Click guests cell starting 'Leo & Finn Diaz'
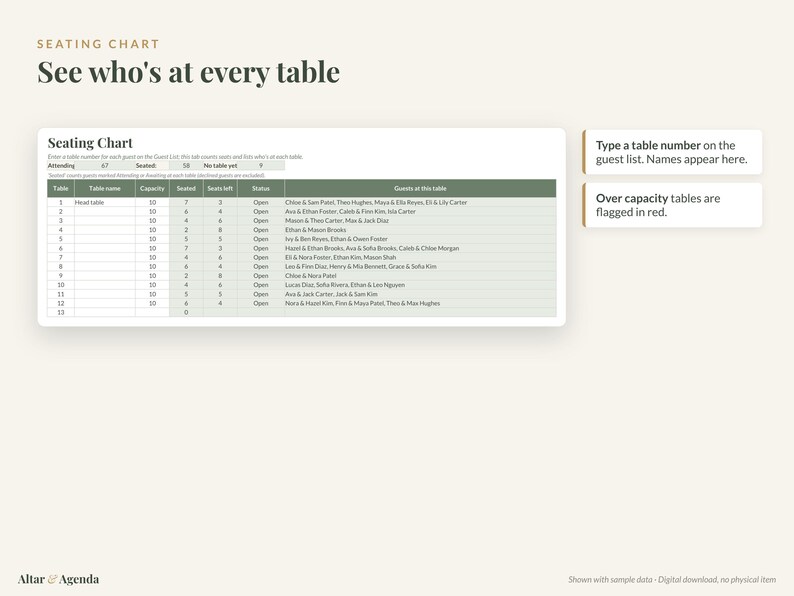The height and width of the screenshot is (596, 794). tap(420, 266)
